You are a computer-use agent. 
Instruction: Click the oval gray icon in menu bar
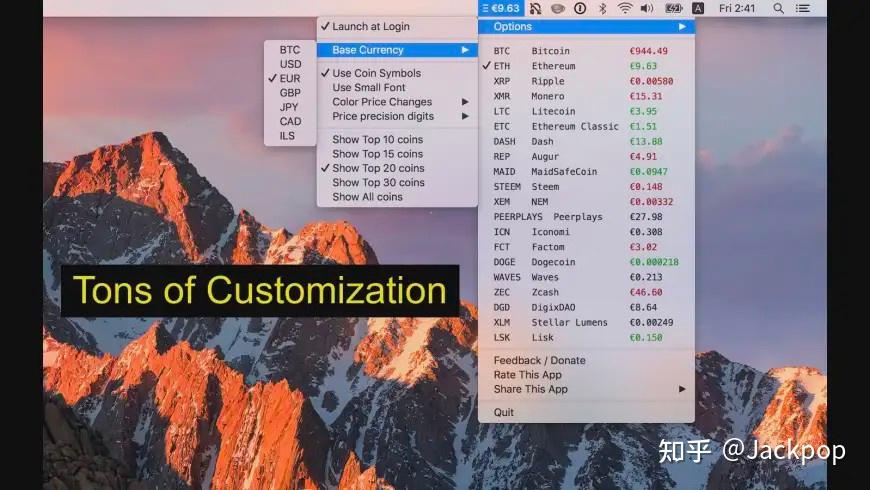tap(558, 8)
